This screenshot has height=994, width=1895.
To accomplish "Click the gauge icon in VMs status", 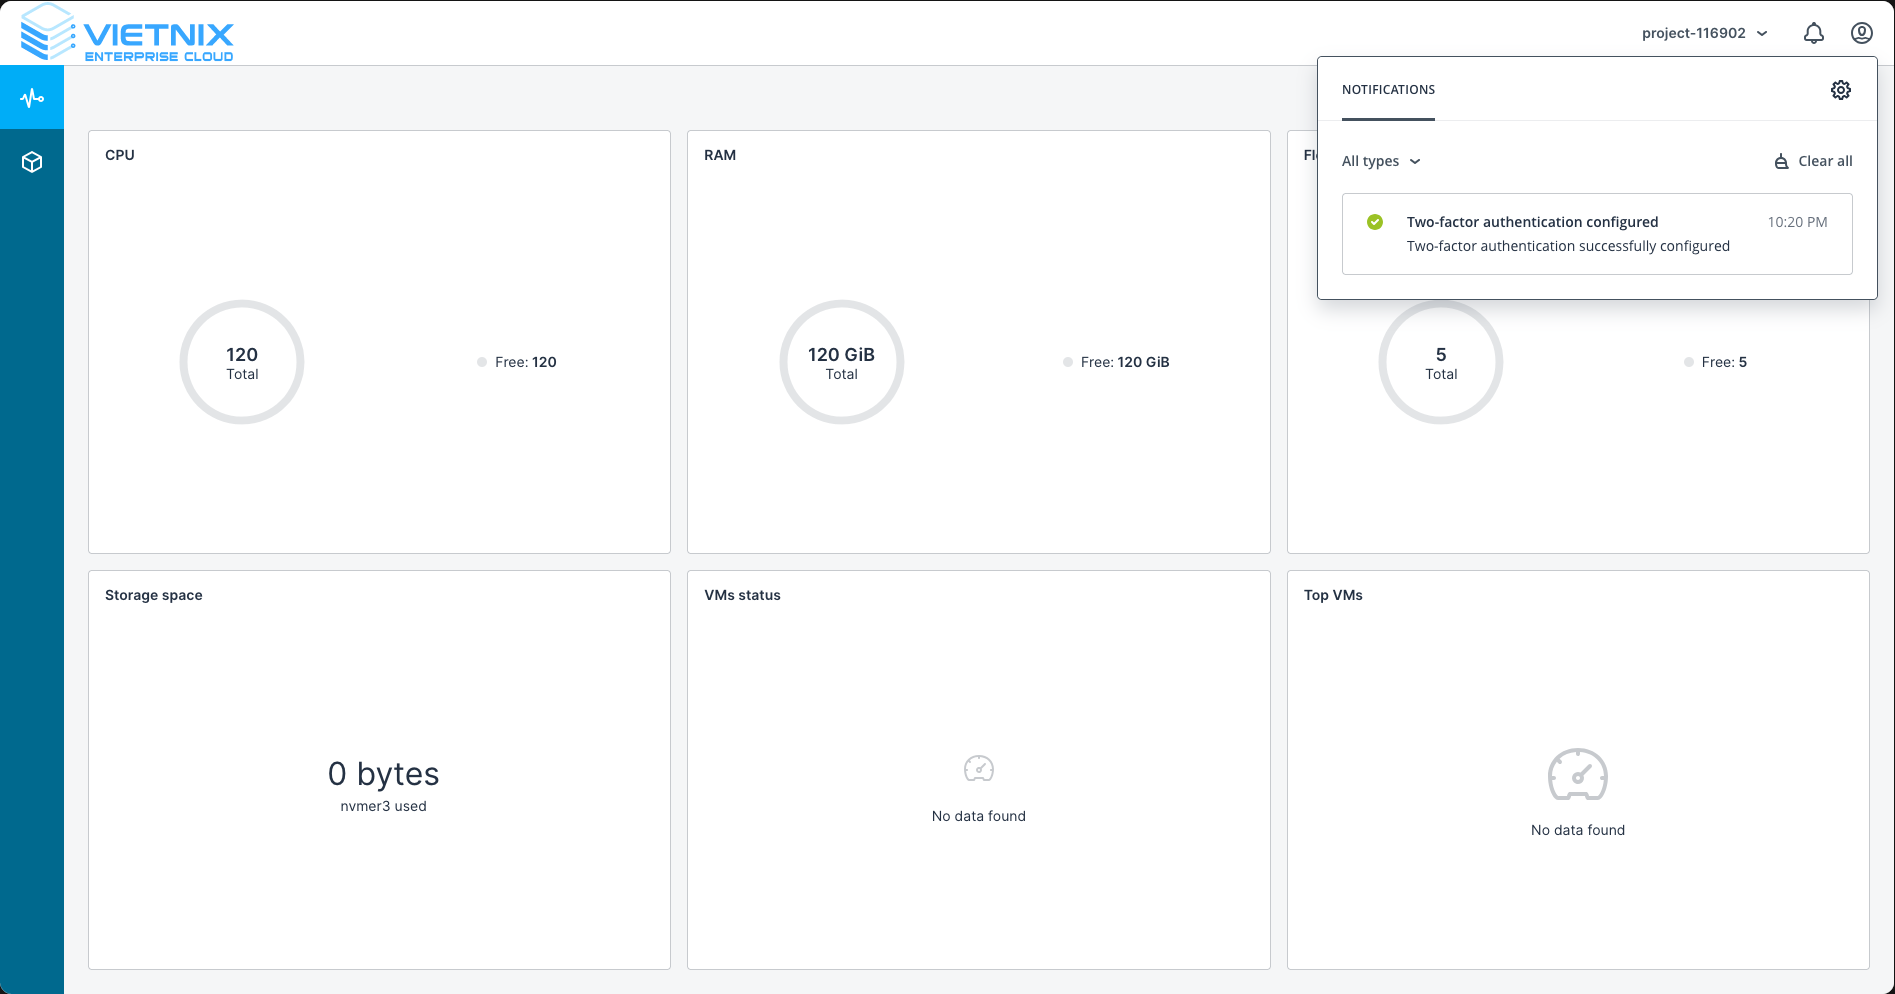I will click(x=978, y=769).
